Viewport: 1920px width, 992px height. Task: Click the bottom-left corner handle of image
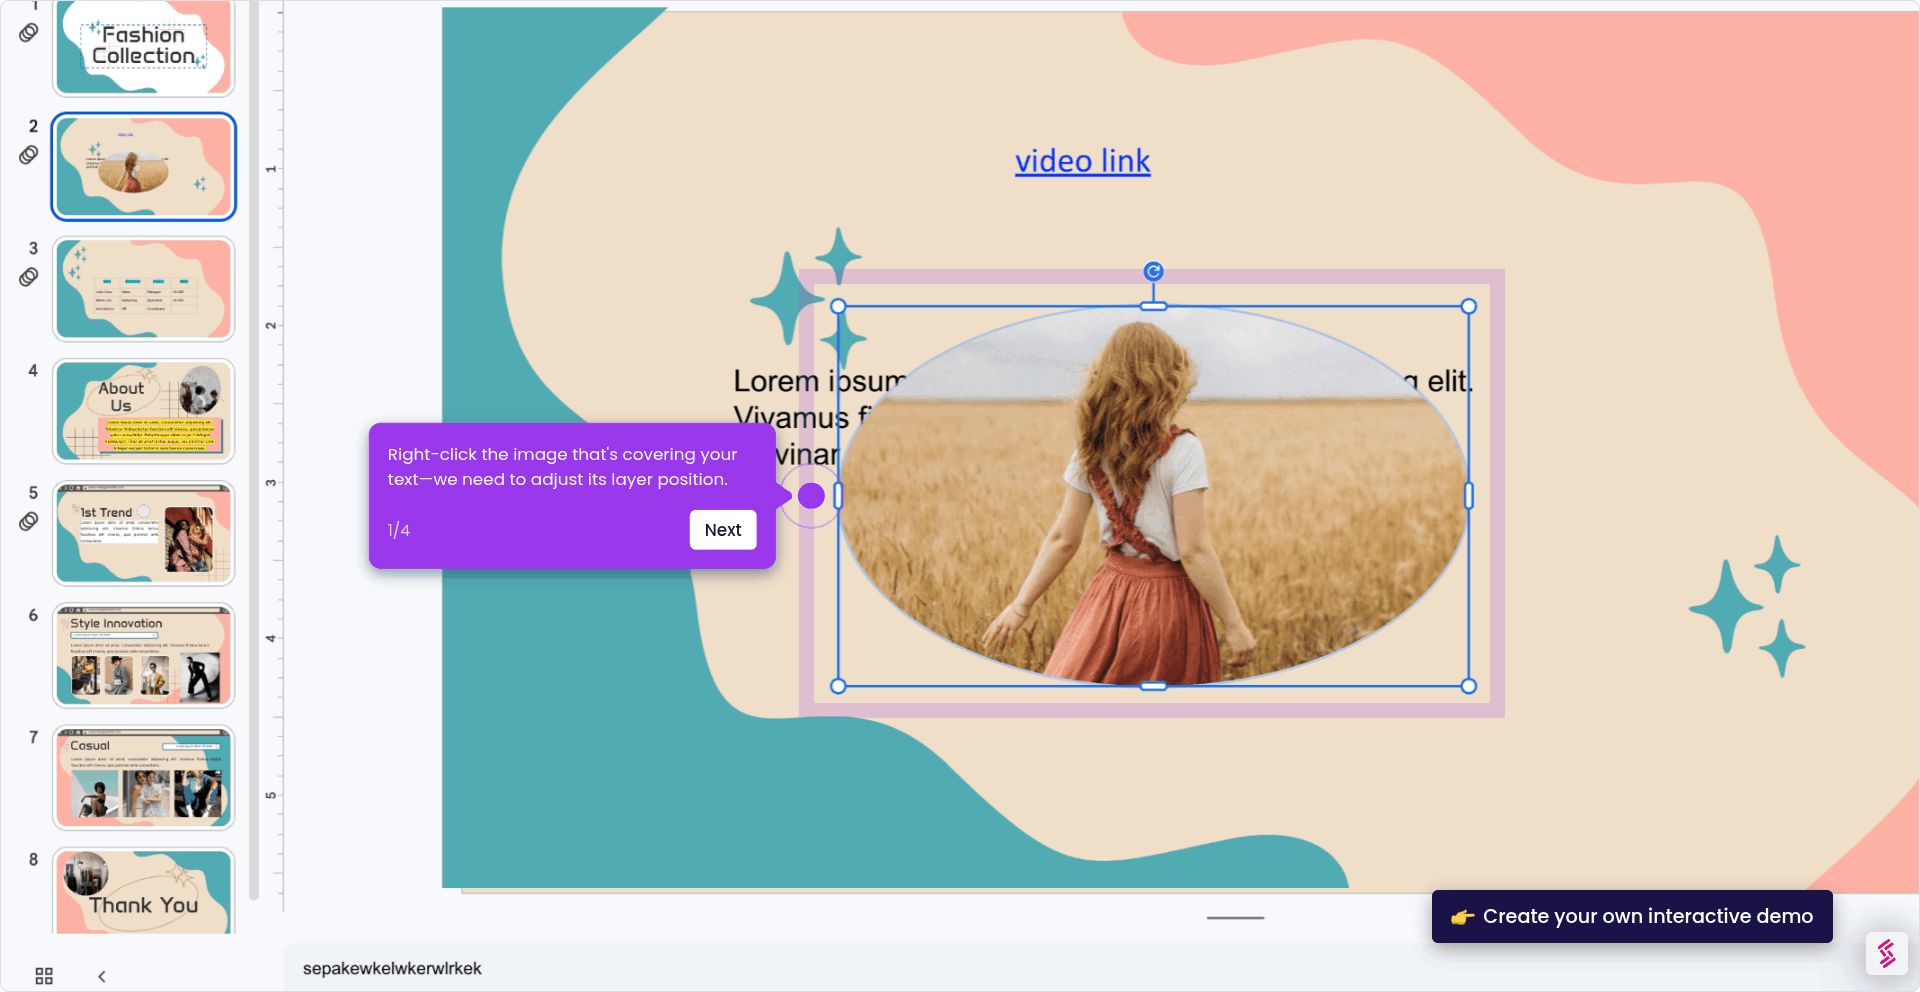(838, 686)
